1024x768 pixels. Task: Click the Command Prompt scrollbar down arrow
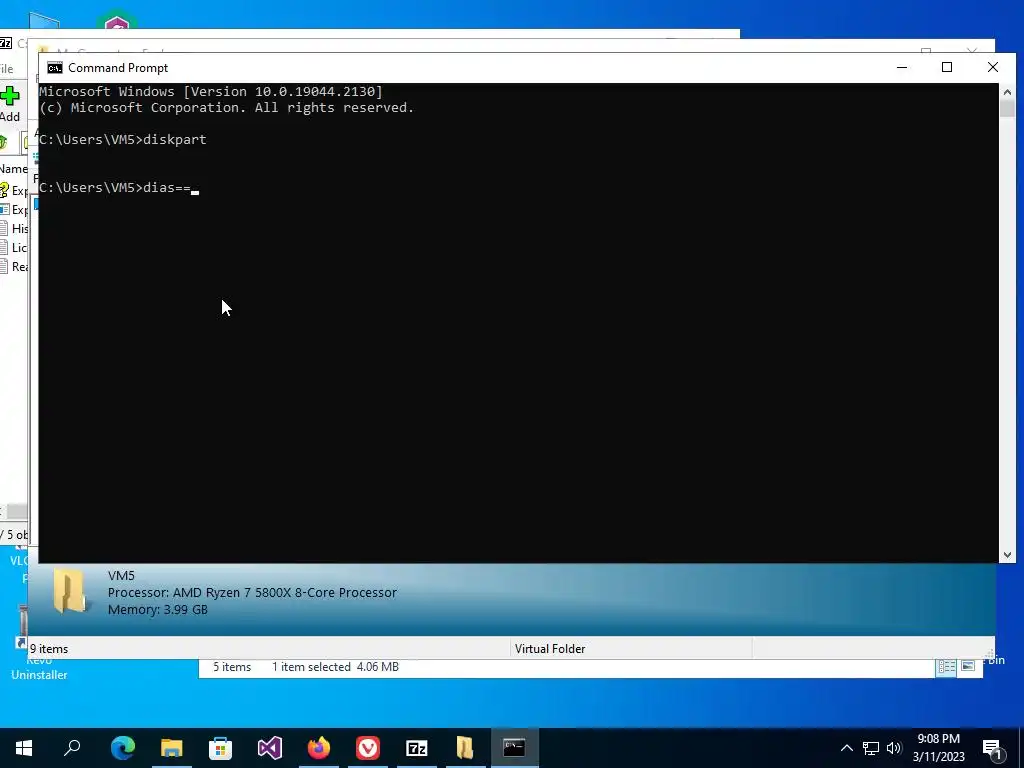pos(1007,555)
